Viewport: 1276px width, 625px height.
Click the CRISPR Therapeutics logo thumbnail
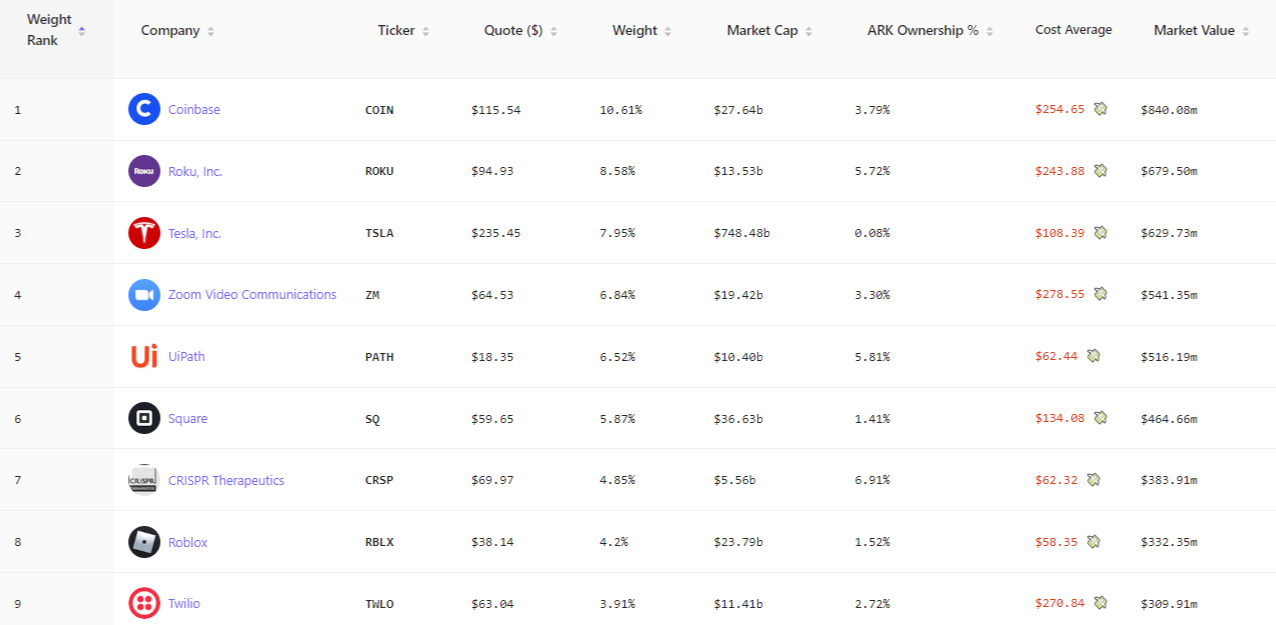click(x=144, y=480)
